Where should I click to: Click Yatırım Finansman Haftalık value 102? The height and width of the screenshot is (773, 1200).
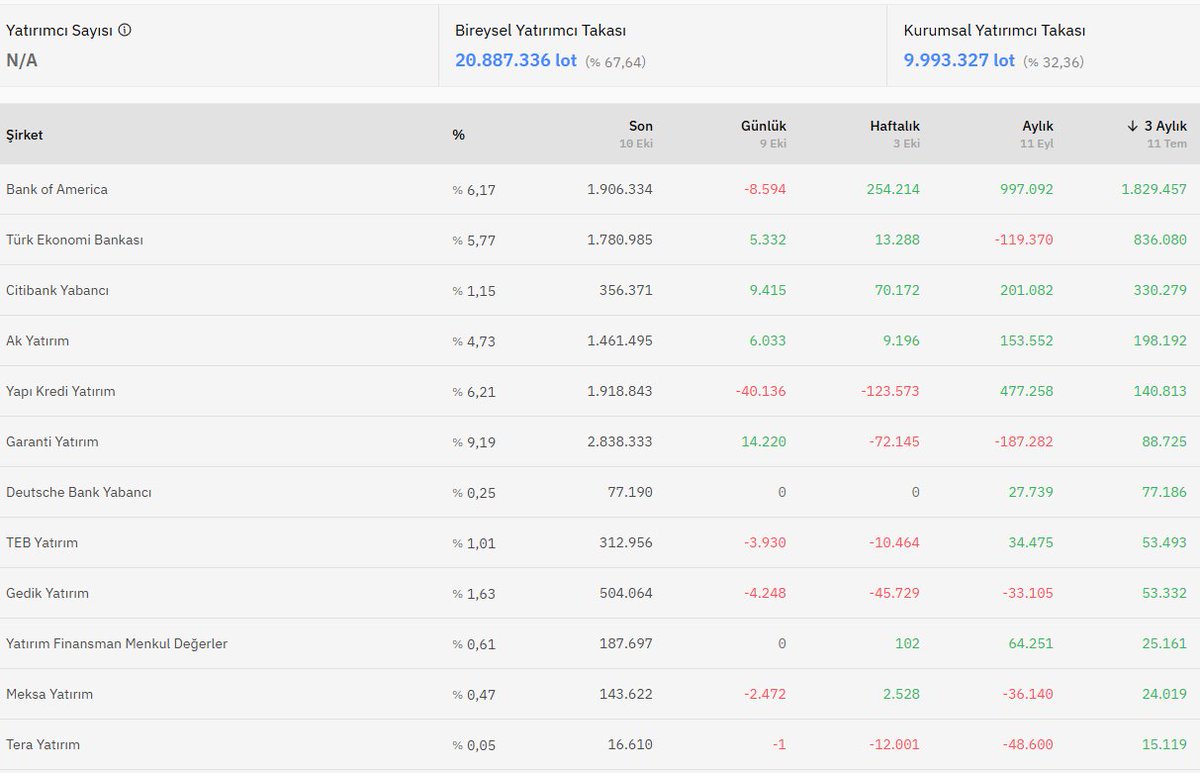pos(908,644)
